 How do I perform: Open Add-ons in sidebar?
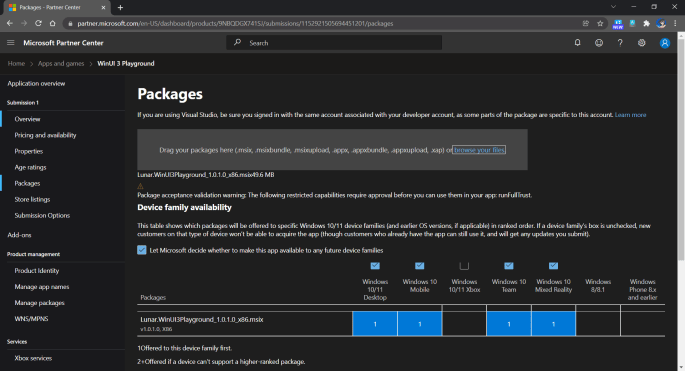(19, 235)
